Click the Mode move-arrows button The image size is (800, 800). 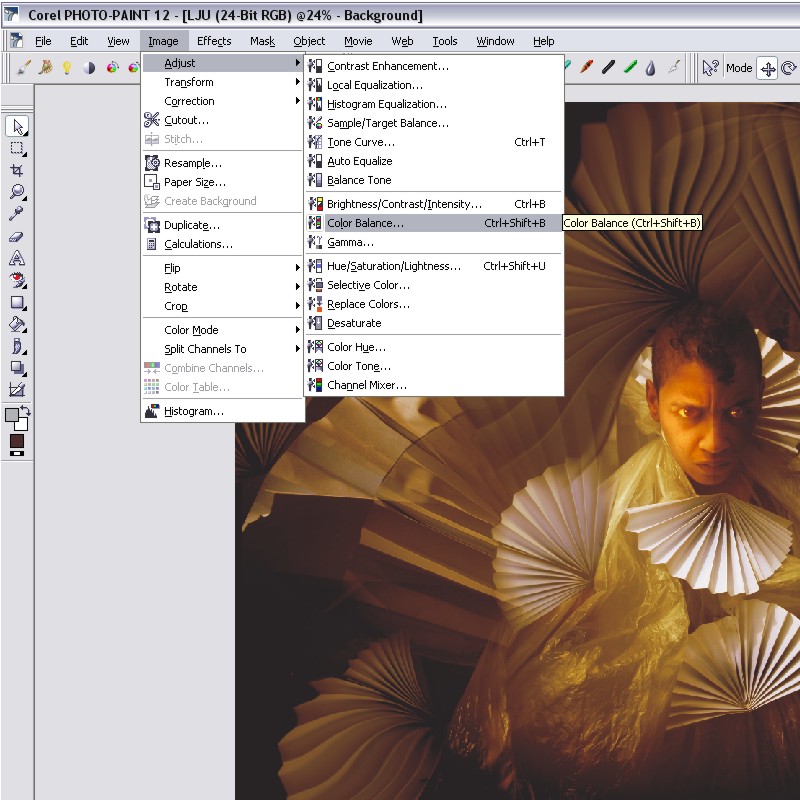click(x=768, y=68)
